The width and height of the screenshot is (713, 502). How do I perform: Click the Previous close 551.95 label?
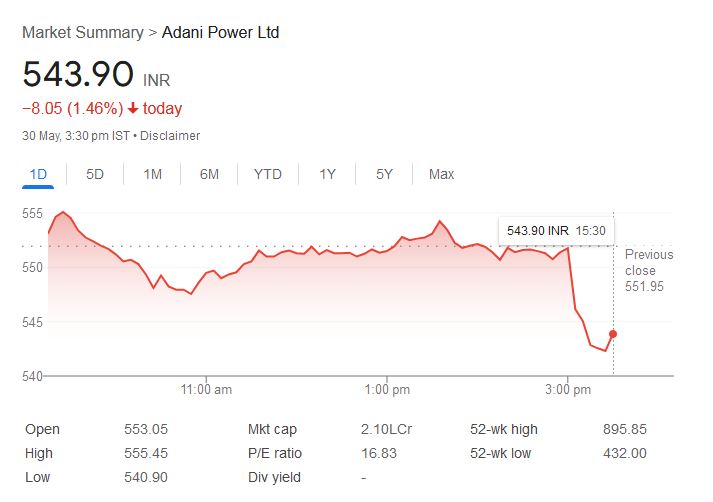pyautogui.click(x=648, y=271)
